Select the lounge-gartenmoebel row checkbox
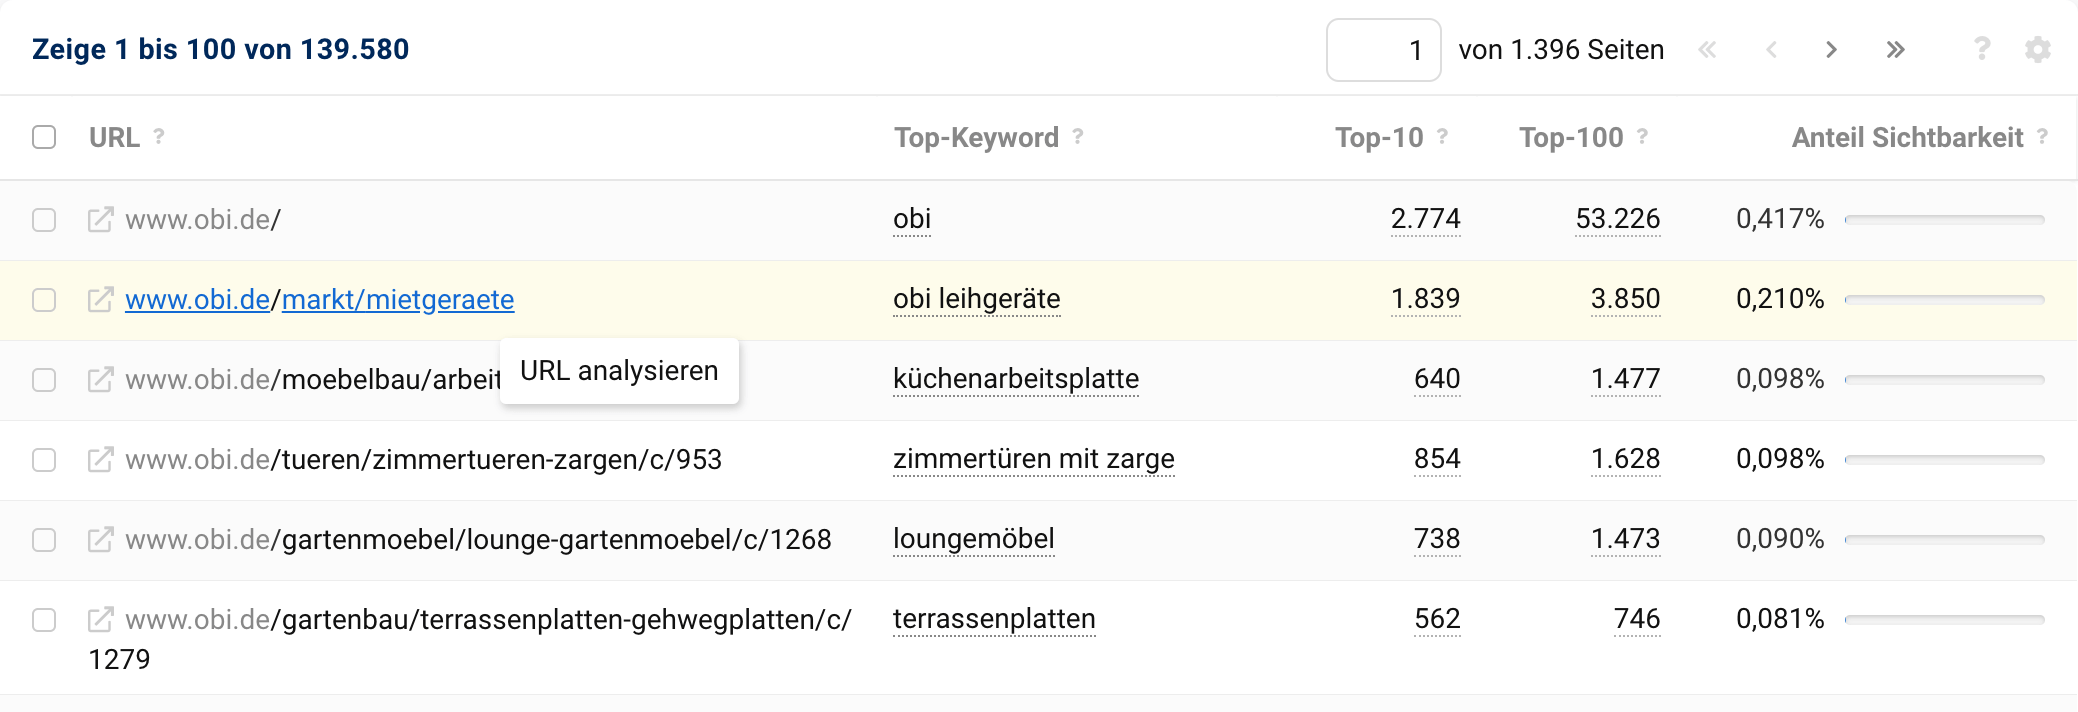 [44, 539]
